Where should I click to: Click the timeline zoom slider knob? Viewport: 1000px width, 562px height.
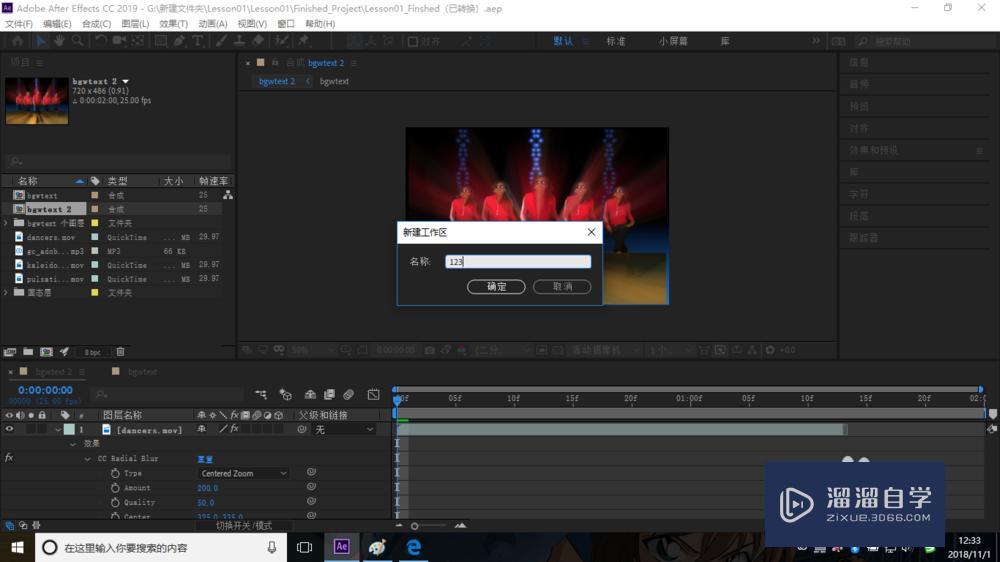tap(415, 526)
